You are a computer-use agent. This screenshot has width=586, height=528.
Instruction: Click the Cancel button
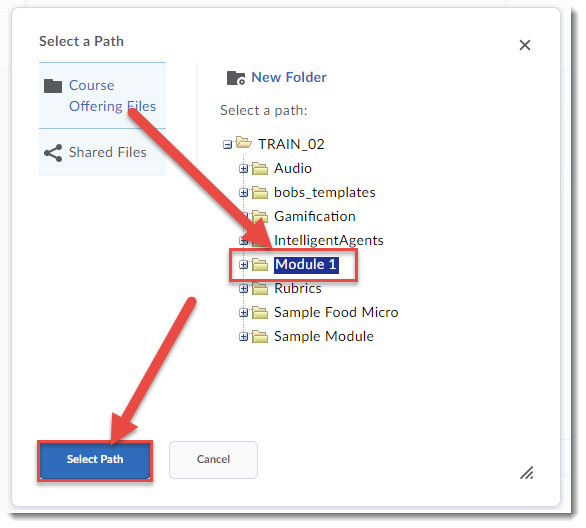pos(213,460)
